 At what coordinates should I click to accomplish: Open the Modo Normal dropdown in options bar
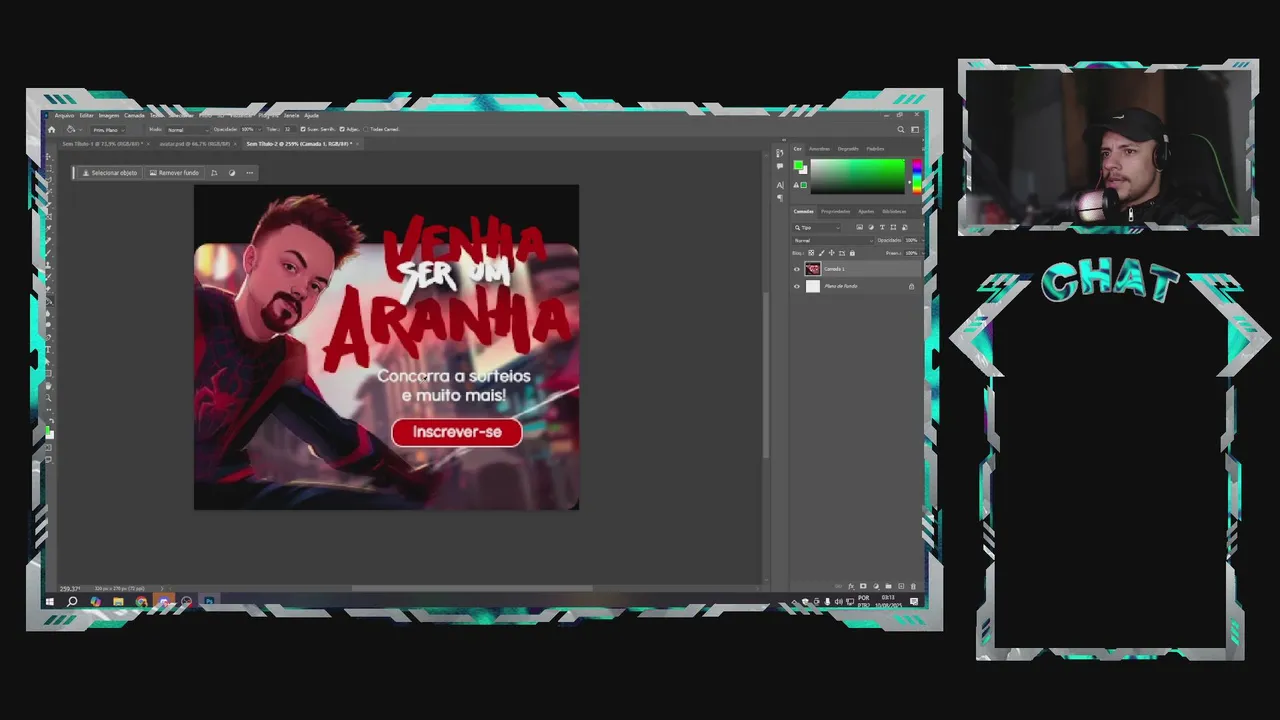point(188,130)
